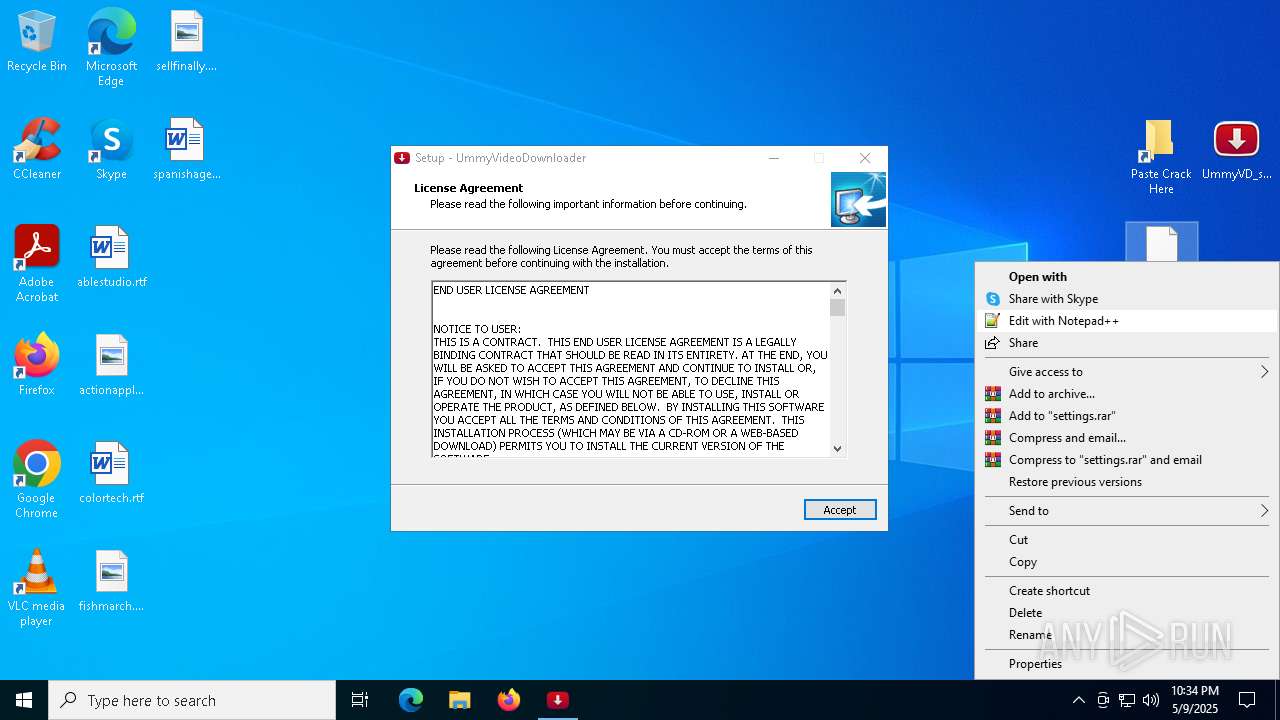The width and height of the screenshot is (1280, 720).
Task: Choose Cut in the context menu
Action: [x=1127, y=540]
